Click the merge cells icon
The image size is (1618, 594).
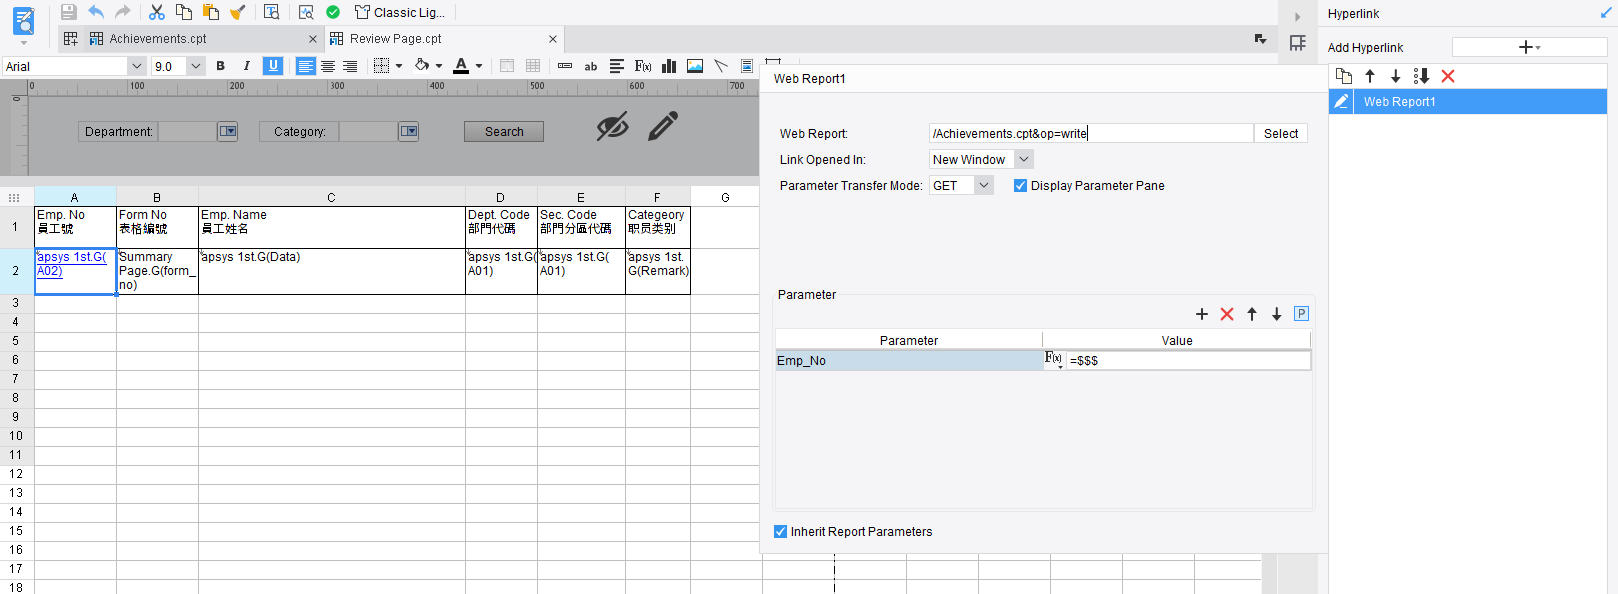(507, 66)
